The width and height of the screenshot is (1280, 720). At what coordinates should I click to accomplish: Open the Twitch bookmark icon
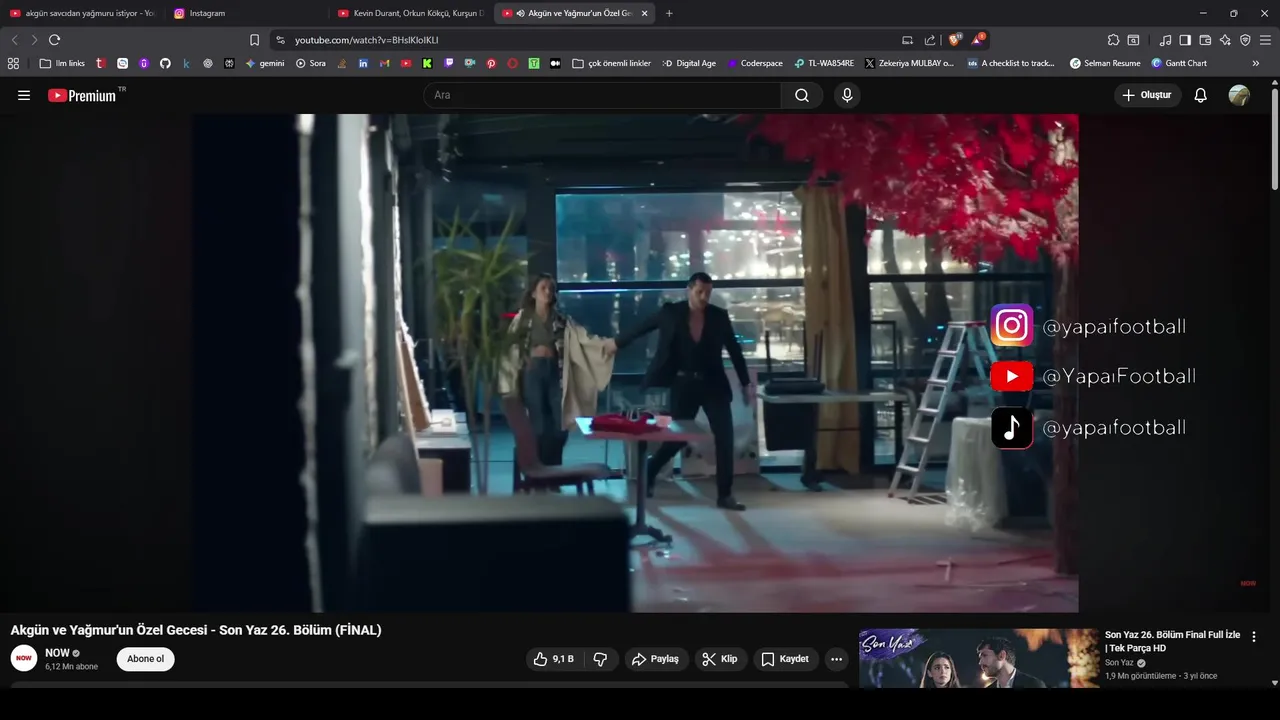[448, 63]
